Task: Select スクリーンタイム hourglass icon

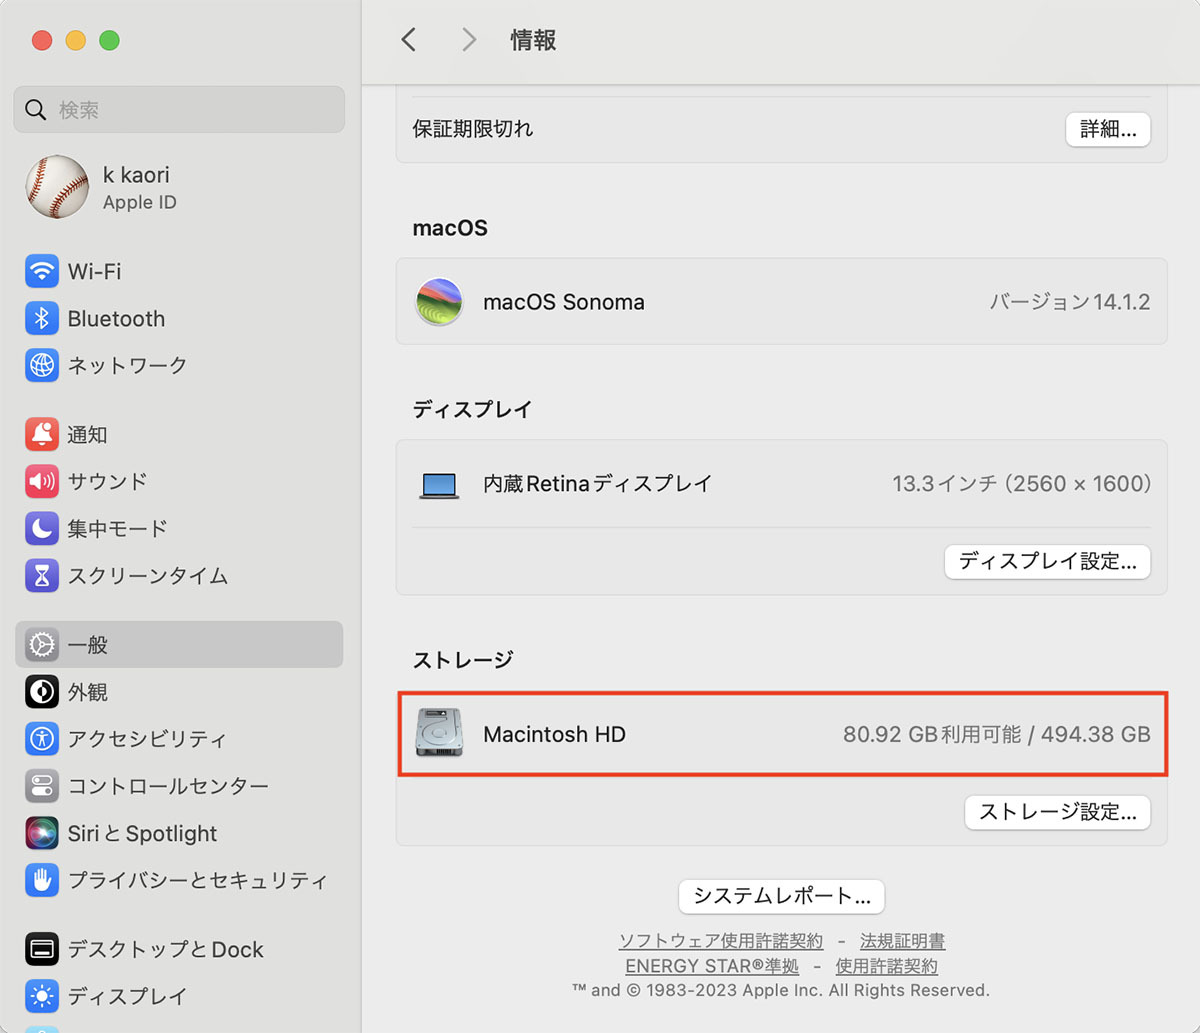Action: click(42, 575)
